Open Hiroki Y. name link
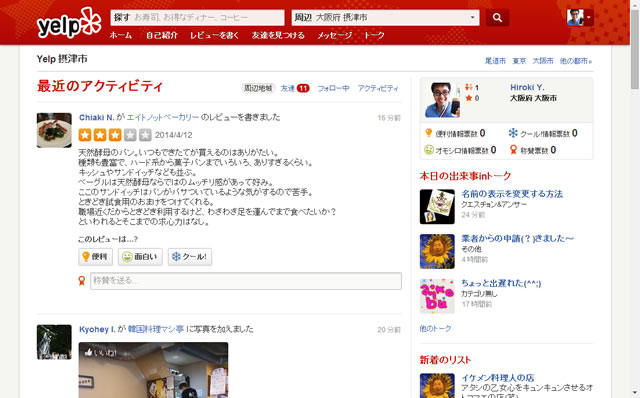This screenshot has width=640, height=398. 527,87
